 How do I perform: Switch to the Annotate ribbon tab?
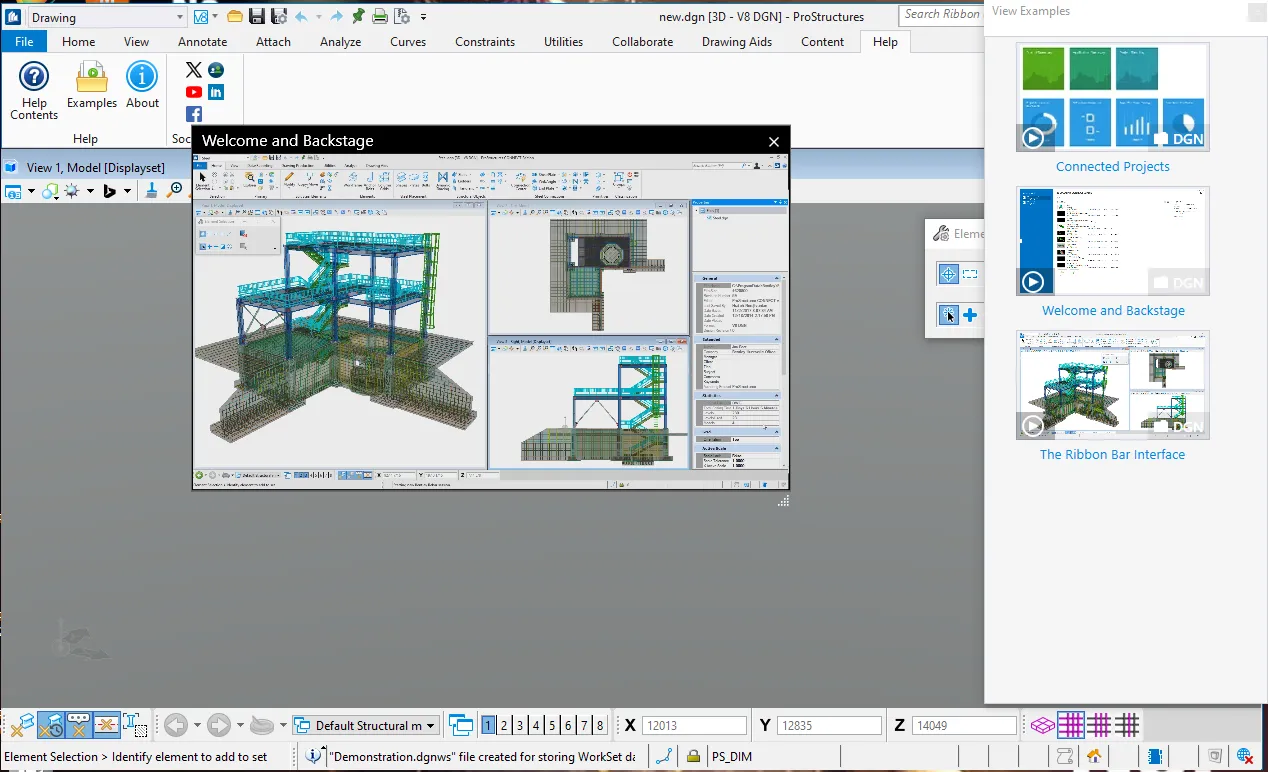[x=202, y=42]
